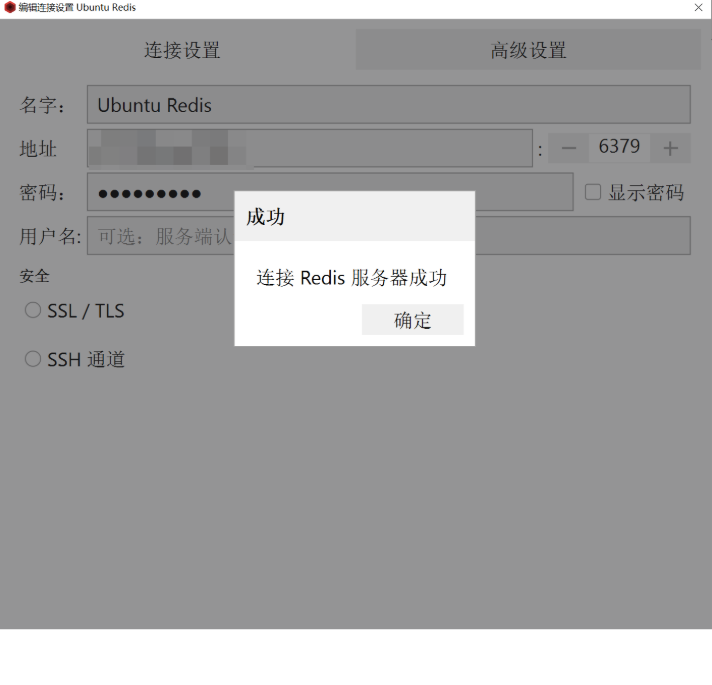Click the 密码 label next to password field
Viewport: 712px width, 685px height.
point(42,193)
